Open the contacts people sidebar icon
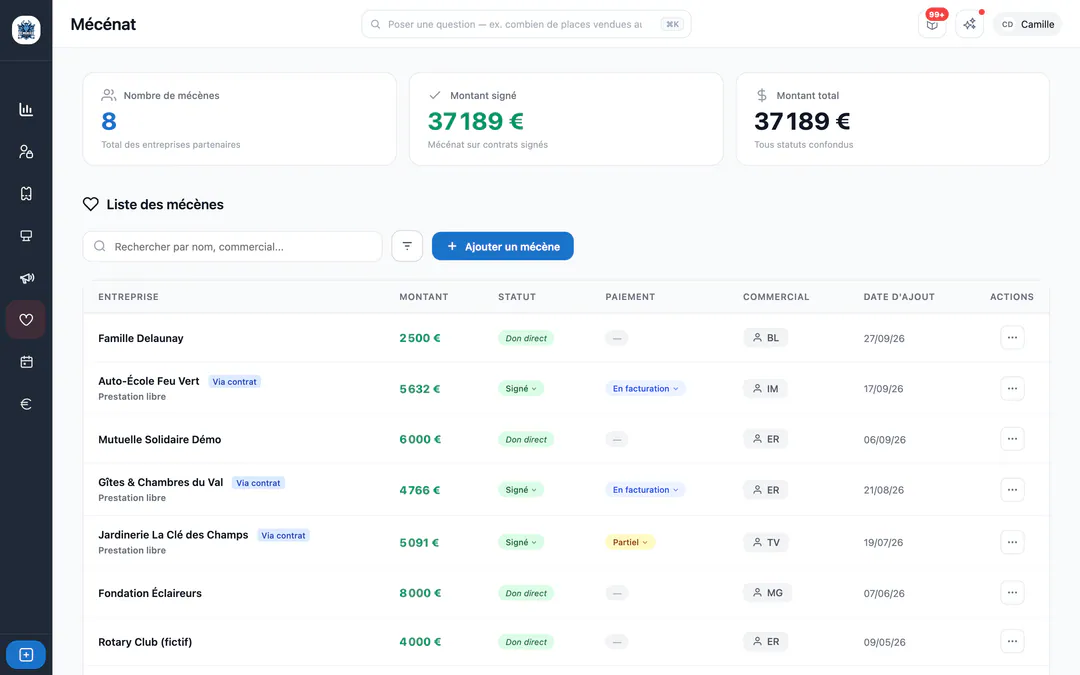1080x675 pixels. coord(26,152)
